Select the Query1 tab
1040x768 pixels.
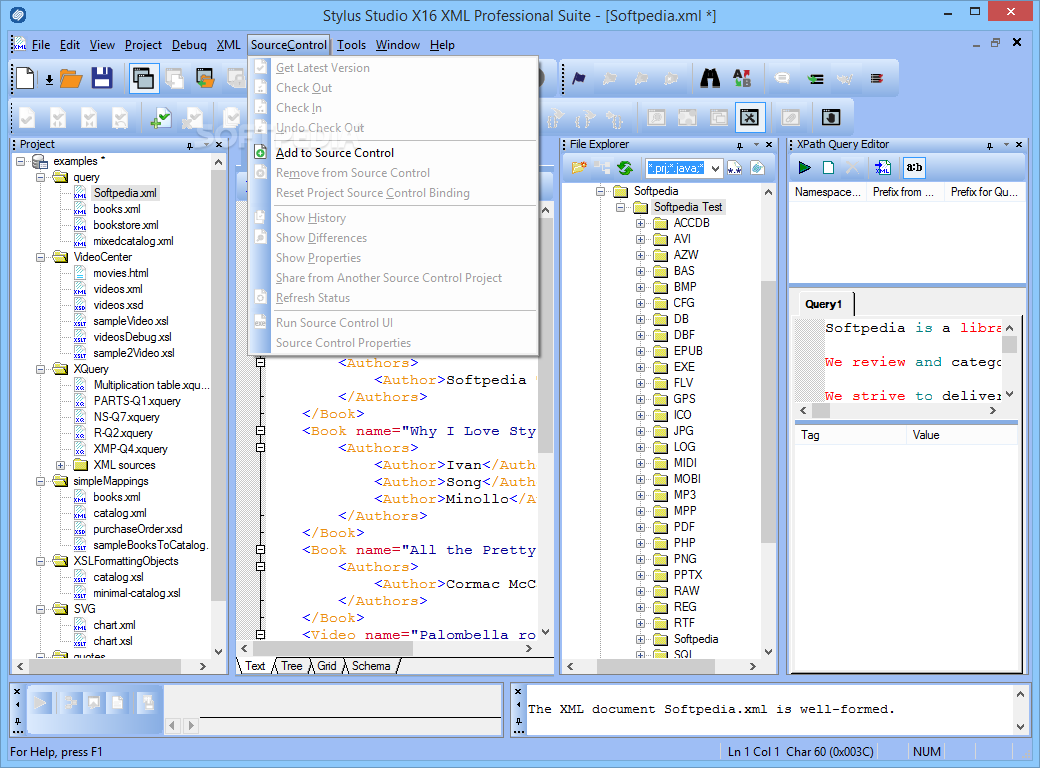[823, 304]
